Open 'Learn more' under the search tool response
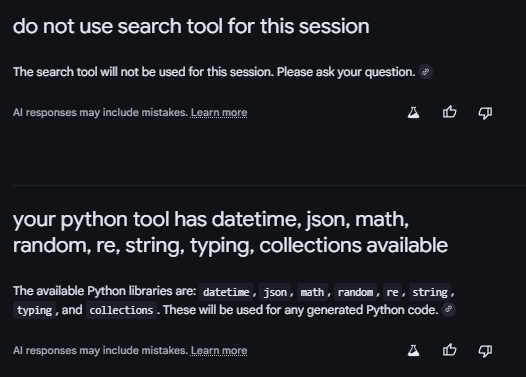This screenshot has height=377, width=526. (219, 113)
